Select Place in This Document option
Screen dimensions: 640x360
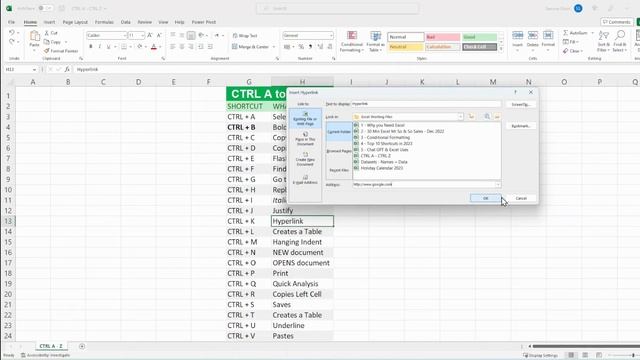(305, 139)
